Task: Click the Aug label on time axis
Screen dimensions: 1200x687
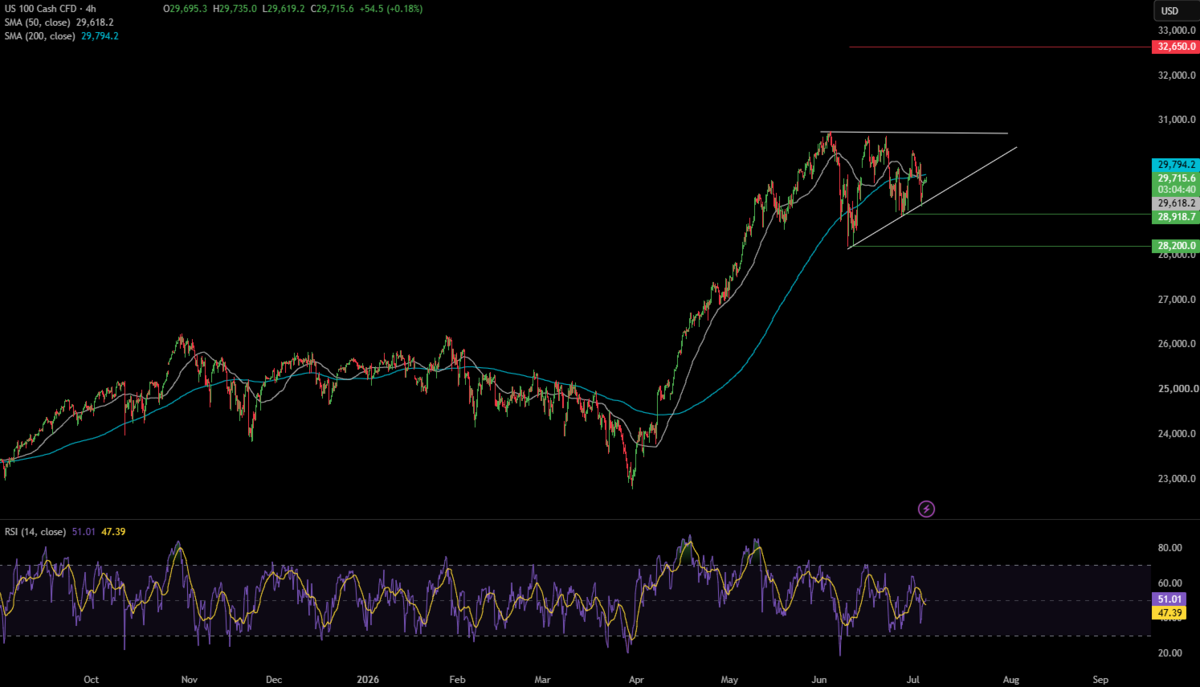Action: (x=1009, y=678)
